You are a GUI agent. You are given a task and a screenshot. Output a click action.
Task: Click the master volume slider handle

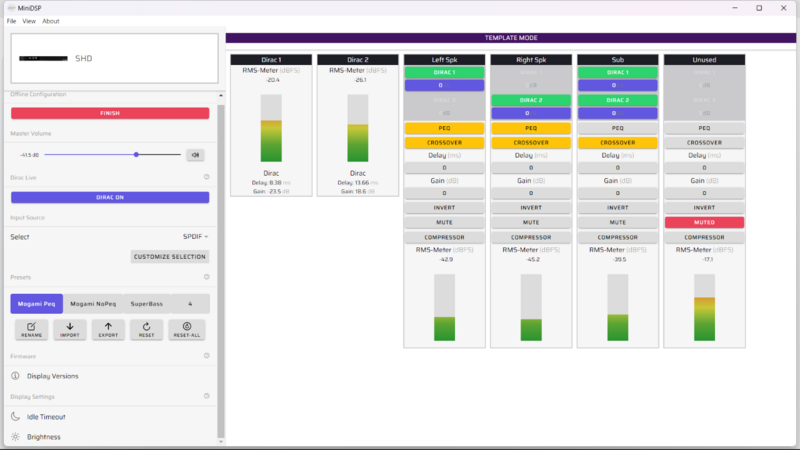tap(136, 155)
